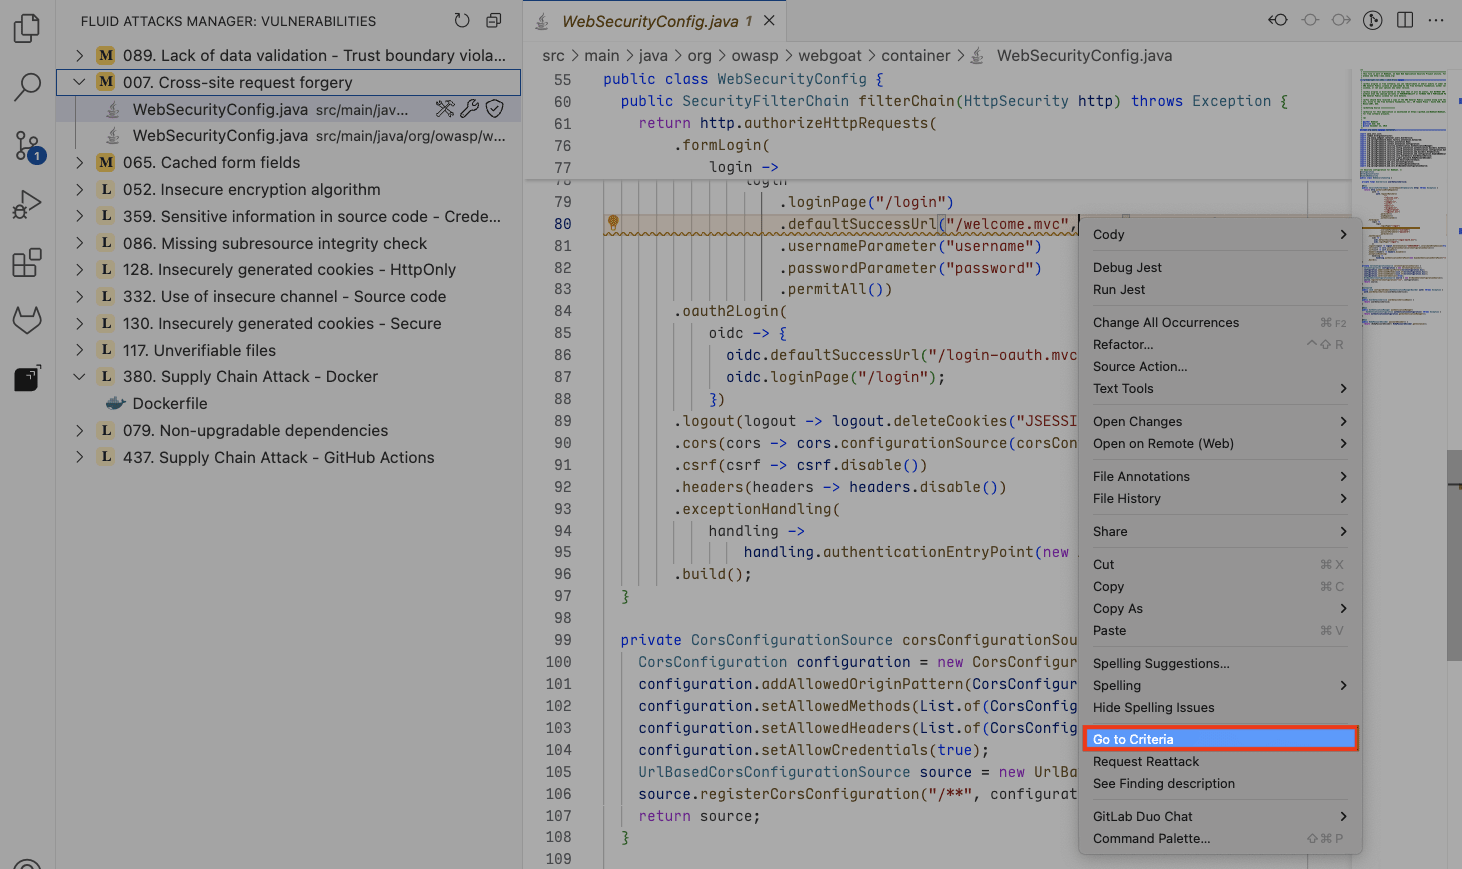1462x869 pixels.
Task: Click the L severity badge of 052 vulnerability
Action: (x=106, y=189)
